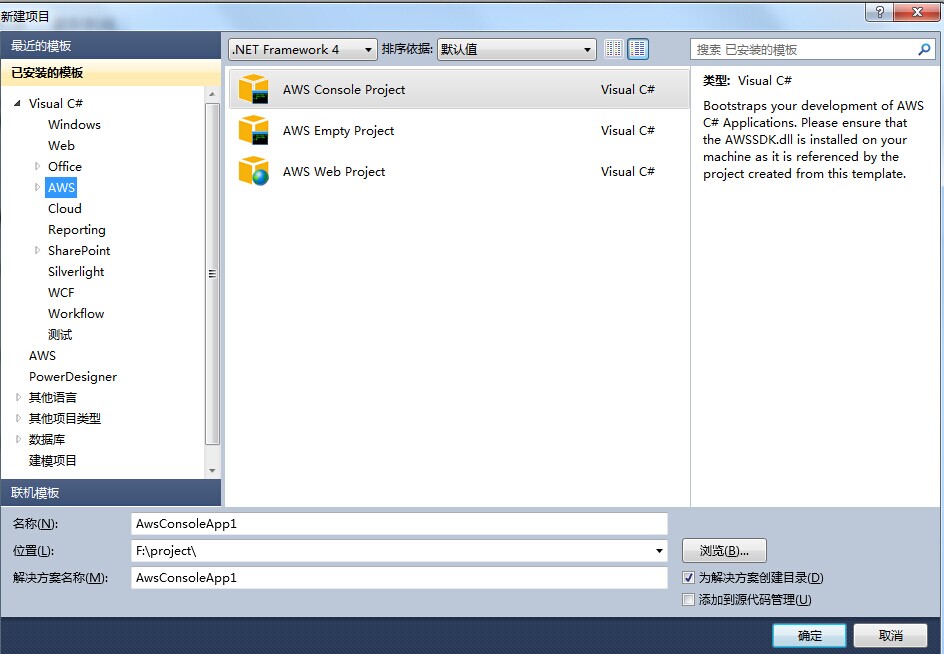Click the AWS Web Project name text
The width and height of the screenshot is (944, 654).
(334, 171)
